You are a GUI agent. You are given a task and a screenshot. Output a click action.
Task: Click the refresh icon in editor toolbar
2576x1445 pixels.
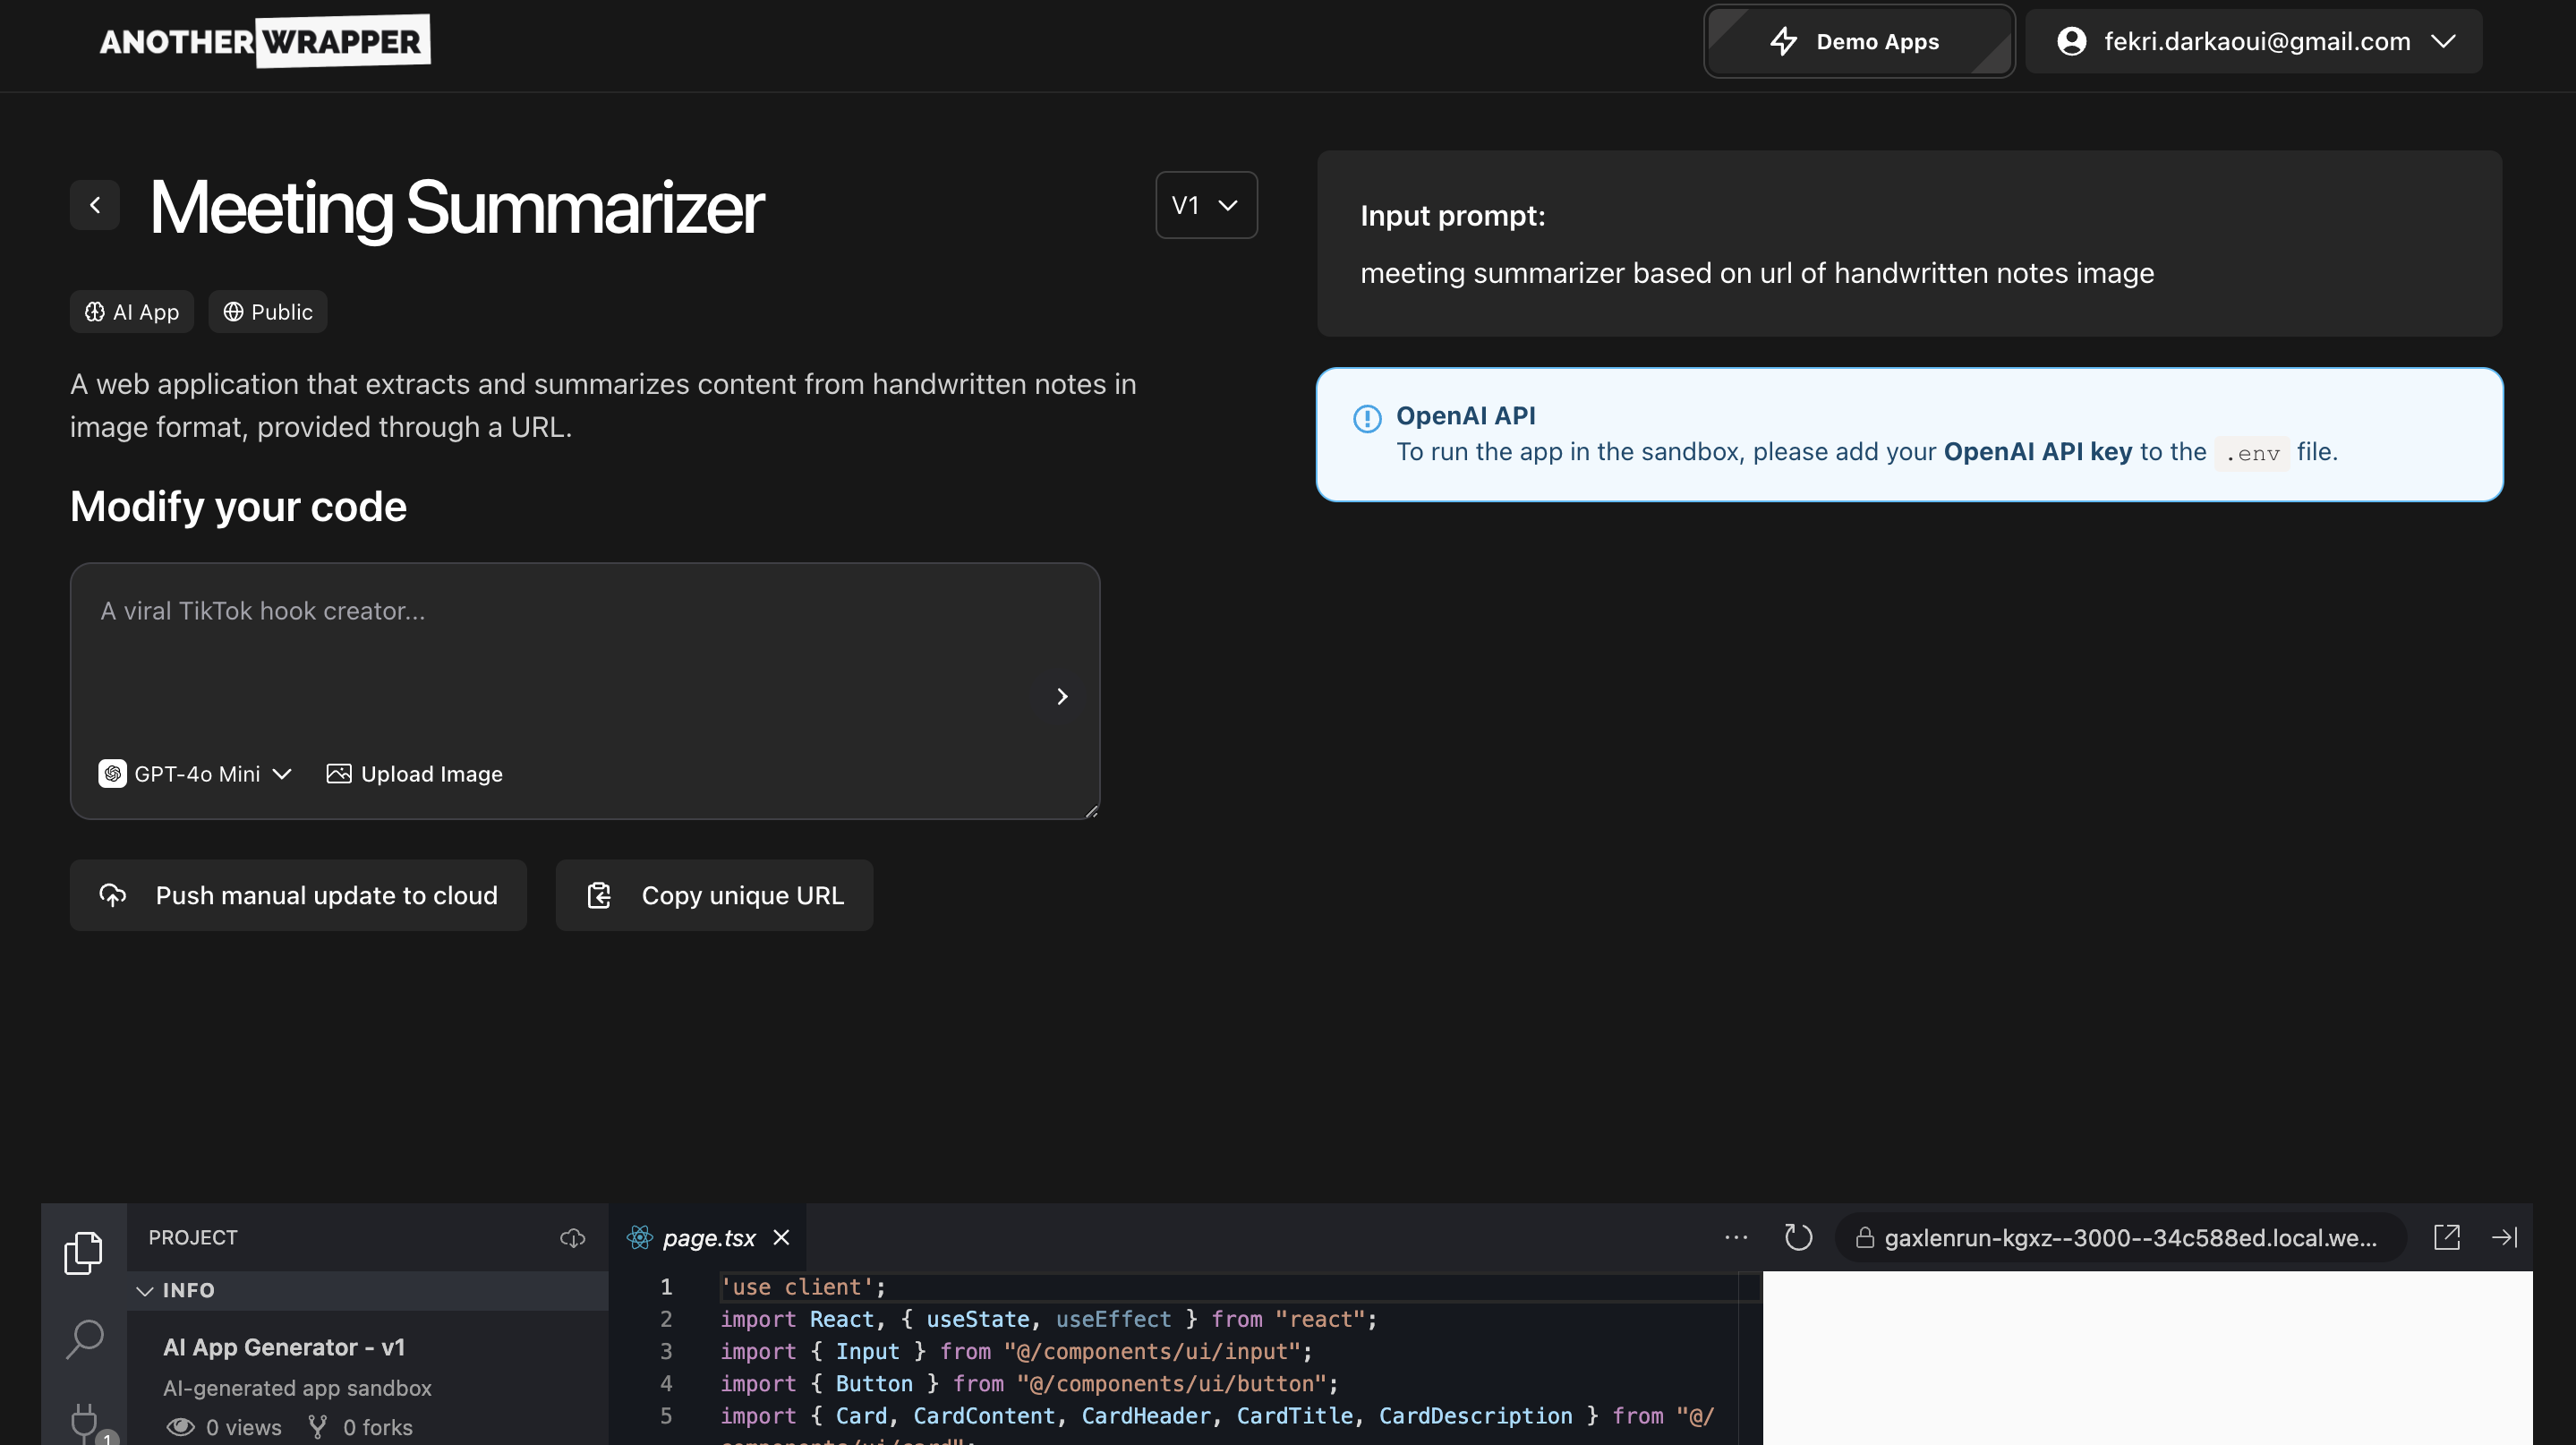1799,1236
